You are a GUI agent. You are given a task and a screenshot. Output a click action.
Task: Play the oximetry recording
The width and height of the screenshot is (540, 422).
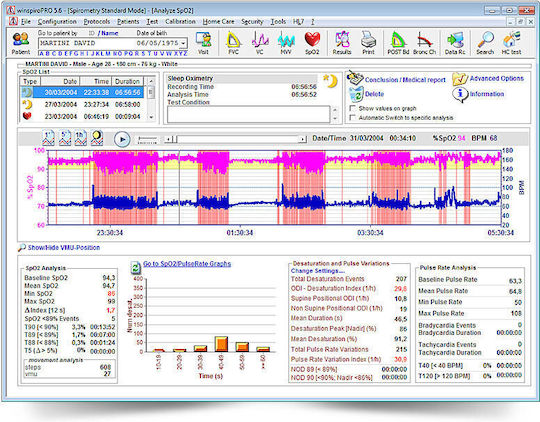122,139
